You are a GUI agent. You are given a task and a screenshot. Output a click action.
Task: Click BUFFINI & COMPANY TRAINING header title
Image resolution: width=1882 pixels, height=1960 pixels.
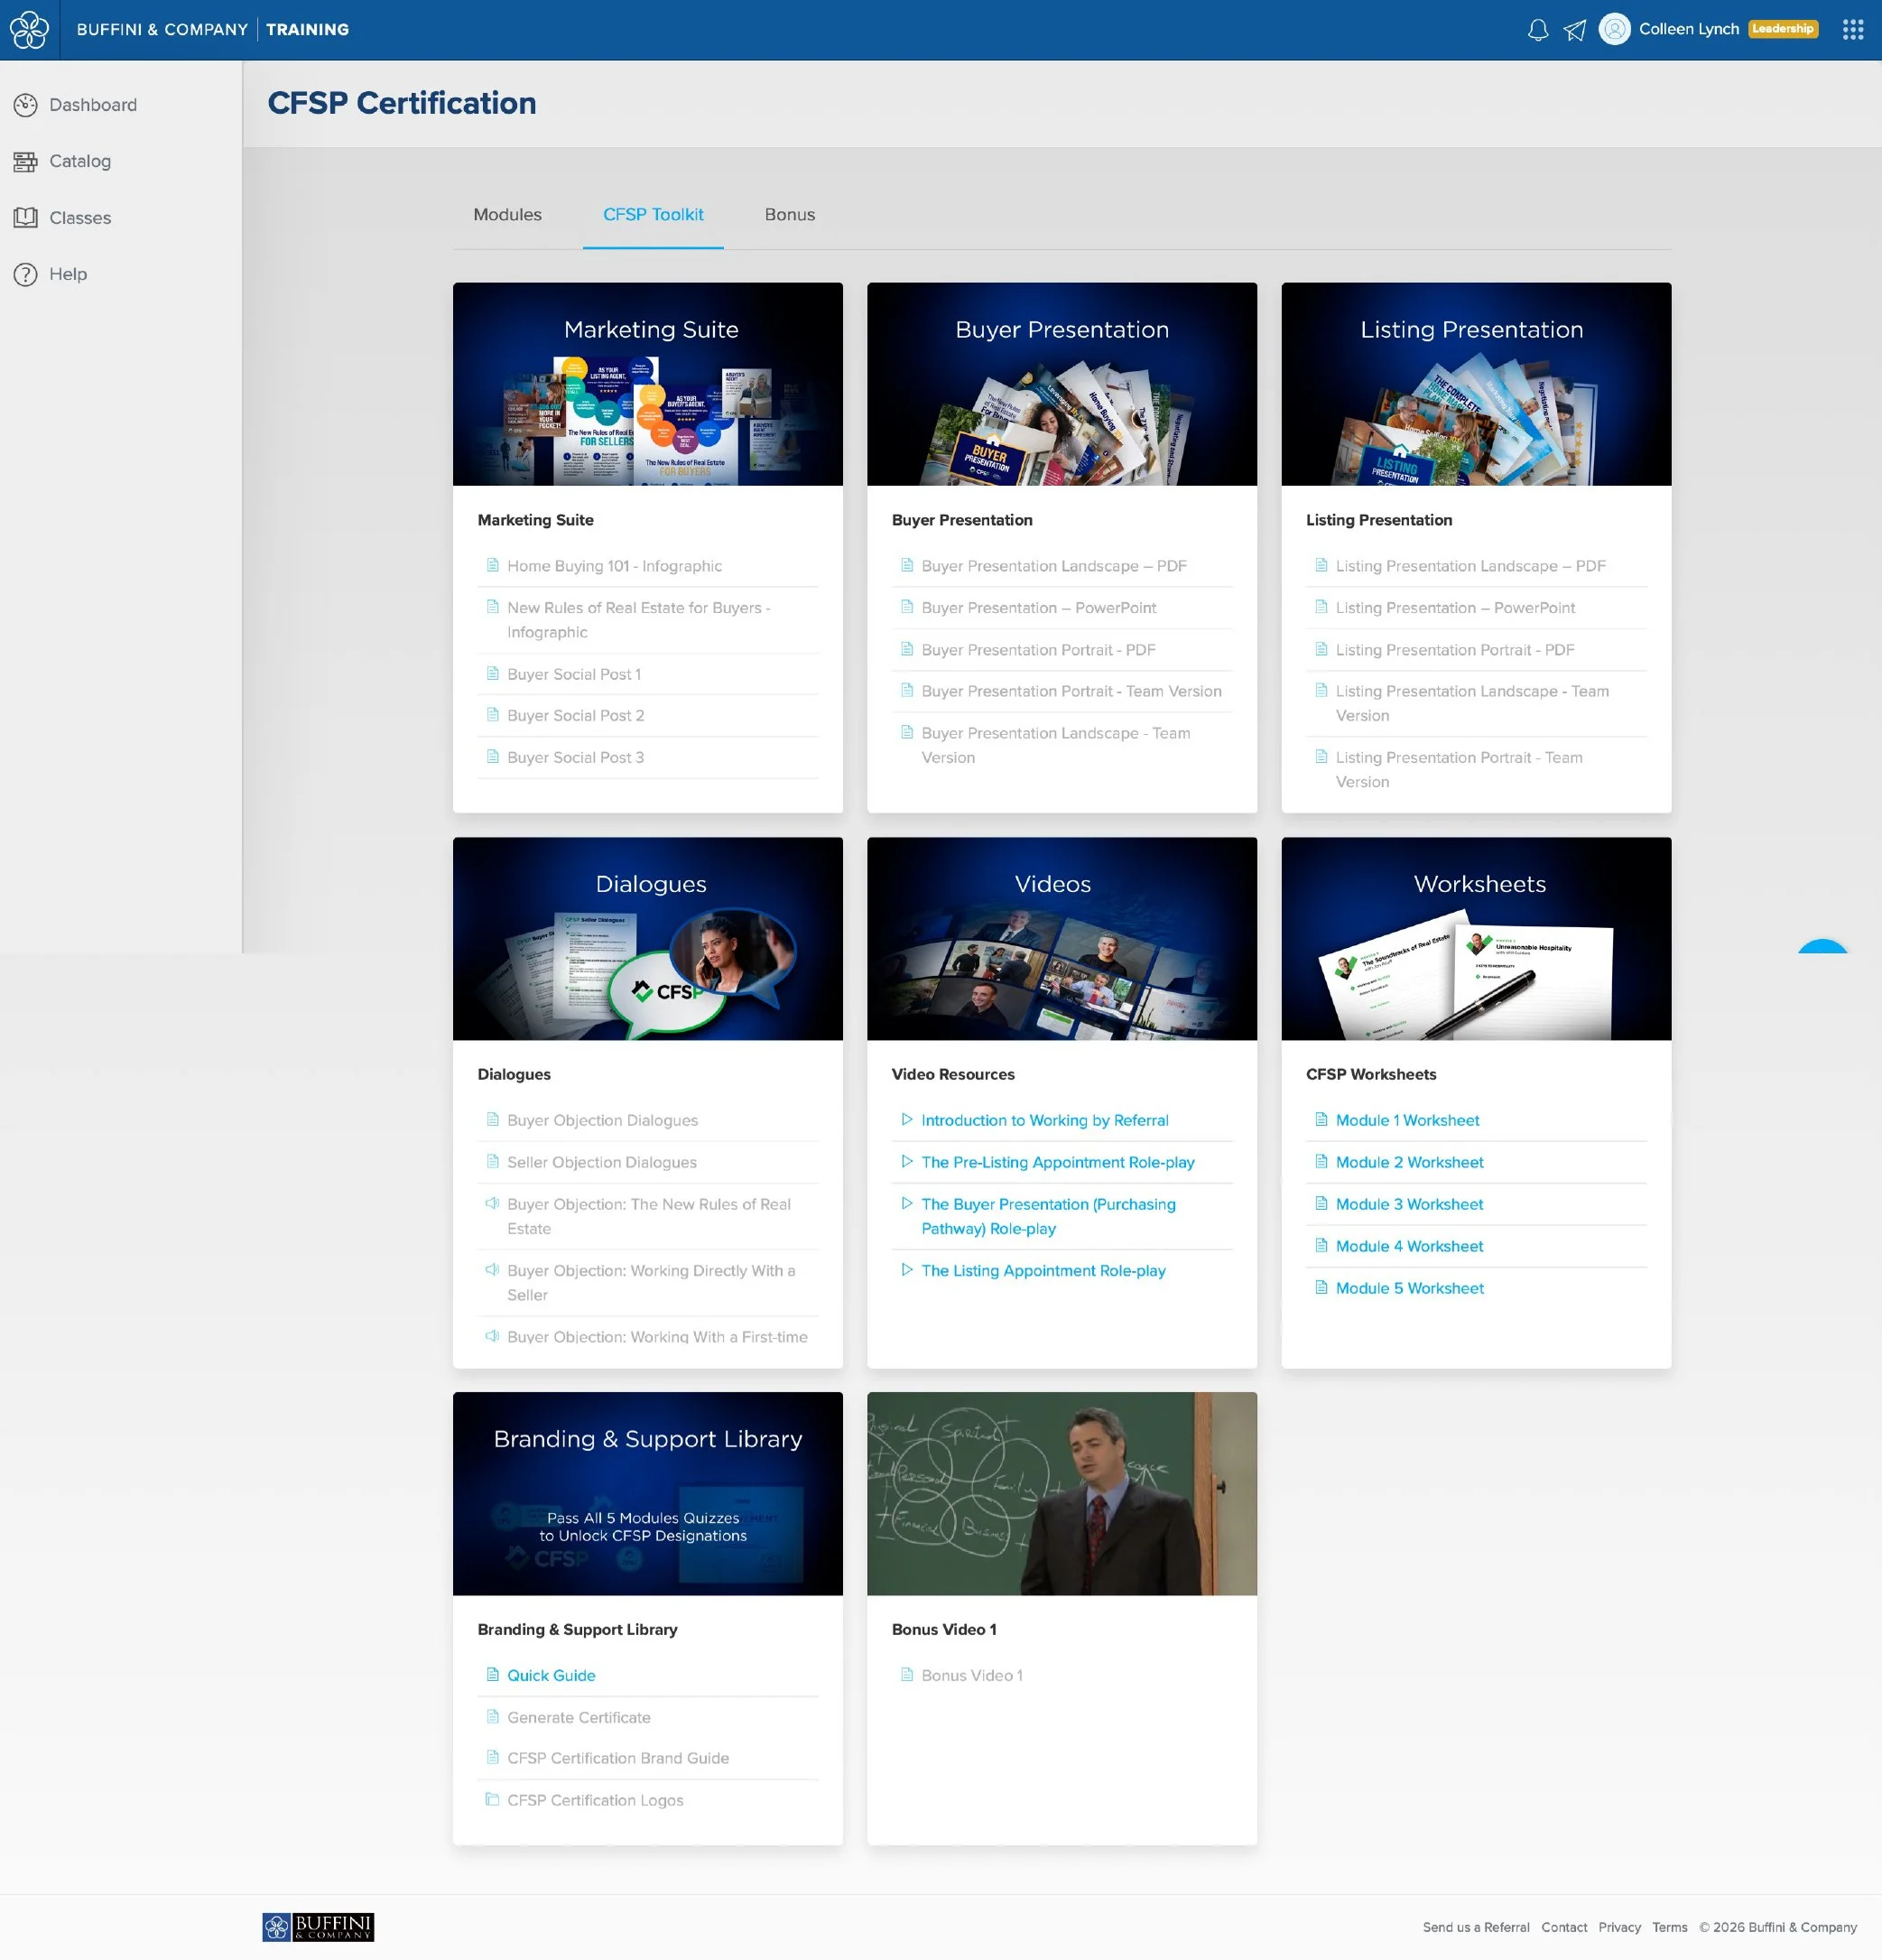(213, 30)
